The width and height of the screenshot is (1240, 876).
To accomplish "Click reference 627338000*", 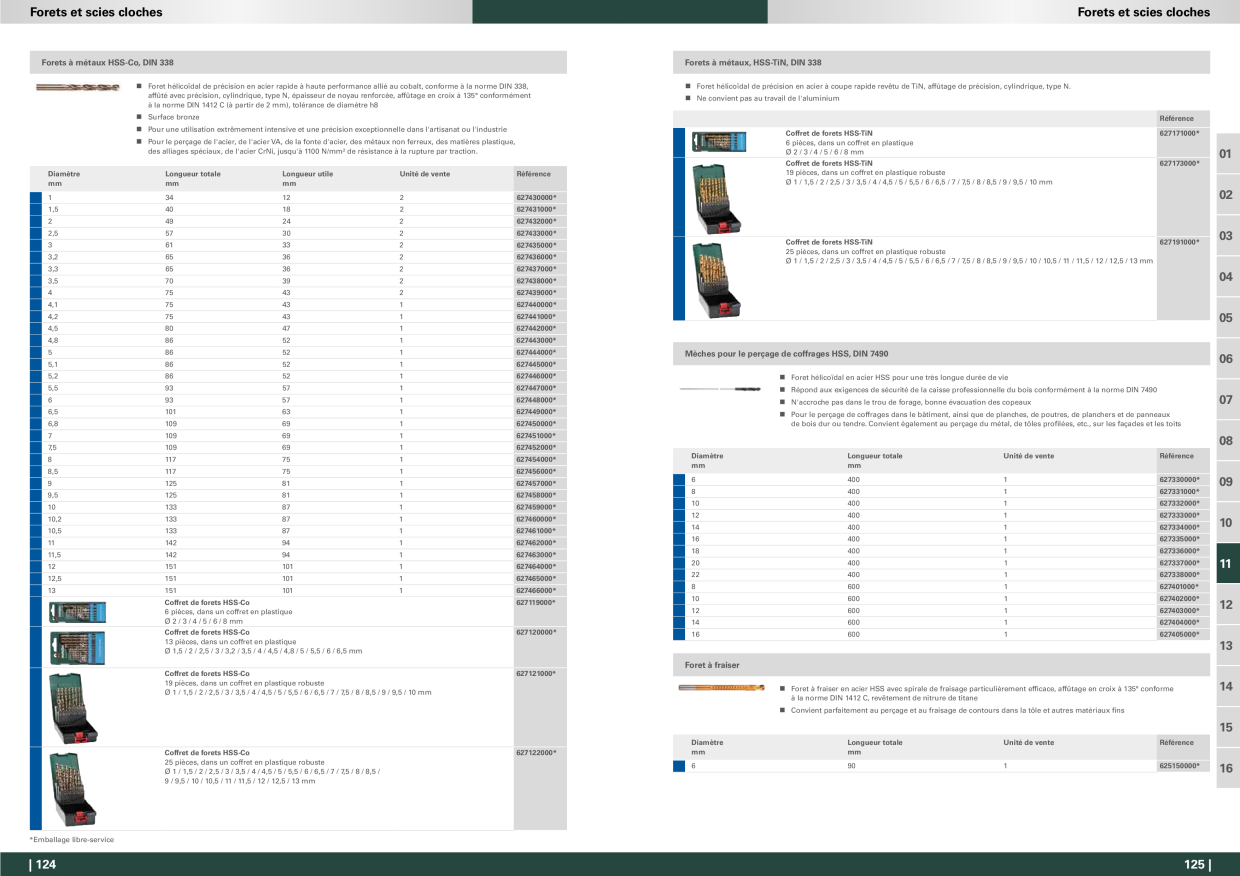I will [1179, 575].
